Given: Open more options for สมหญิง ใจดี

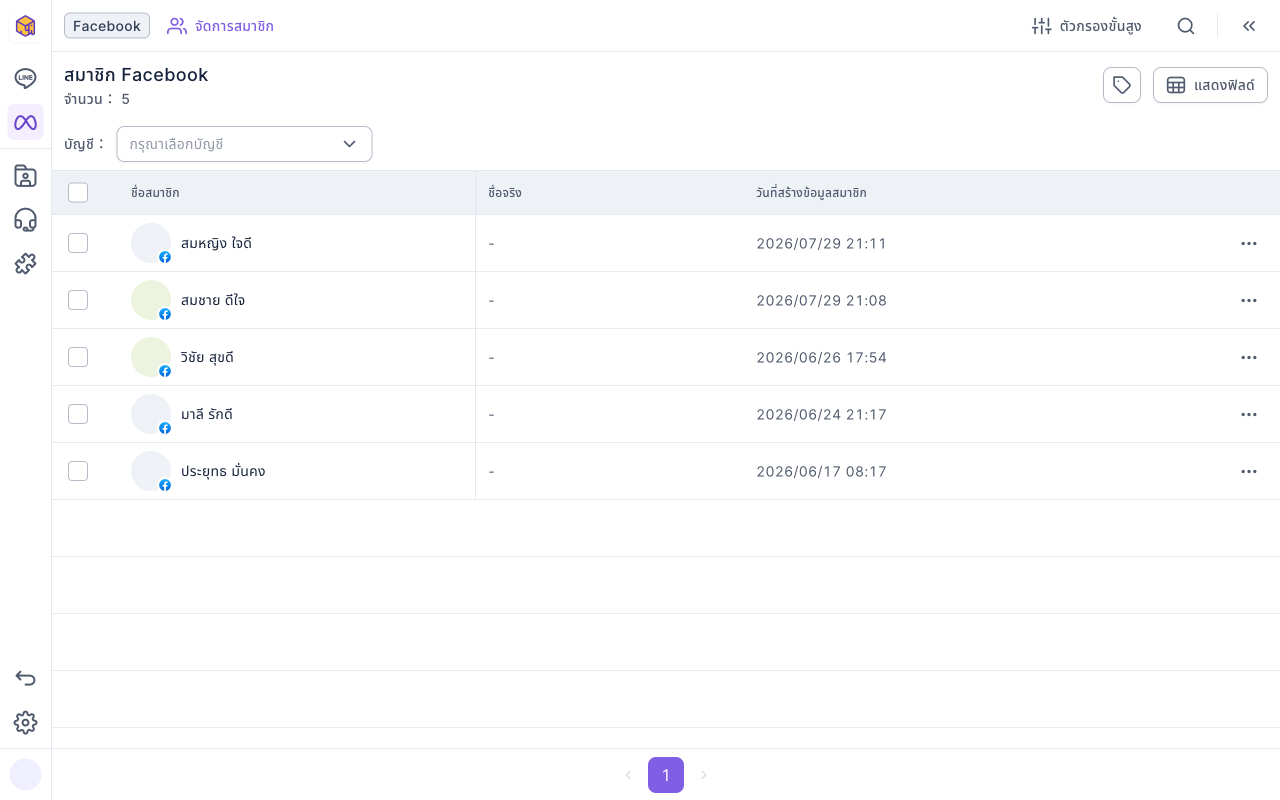Looking at the screenshot, I should pos(1249,243).
